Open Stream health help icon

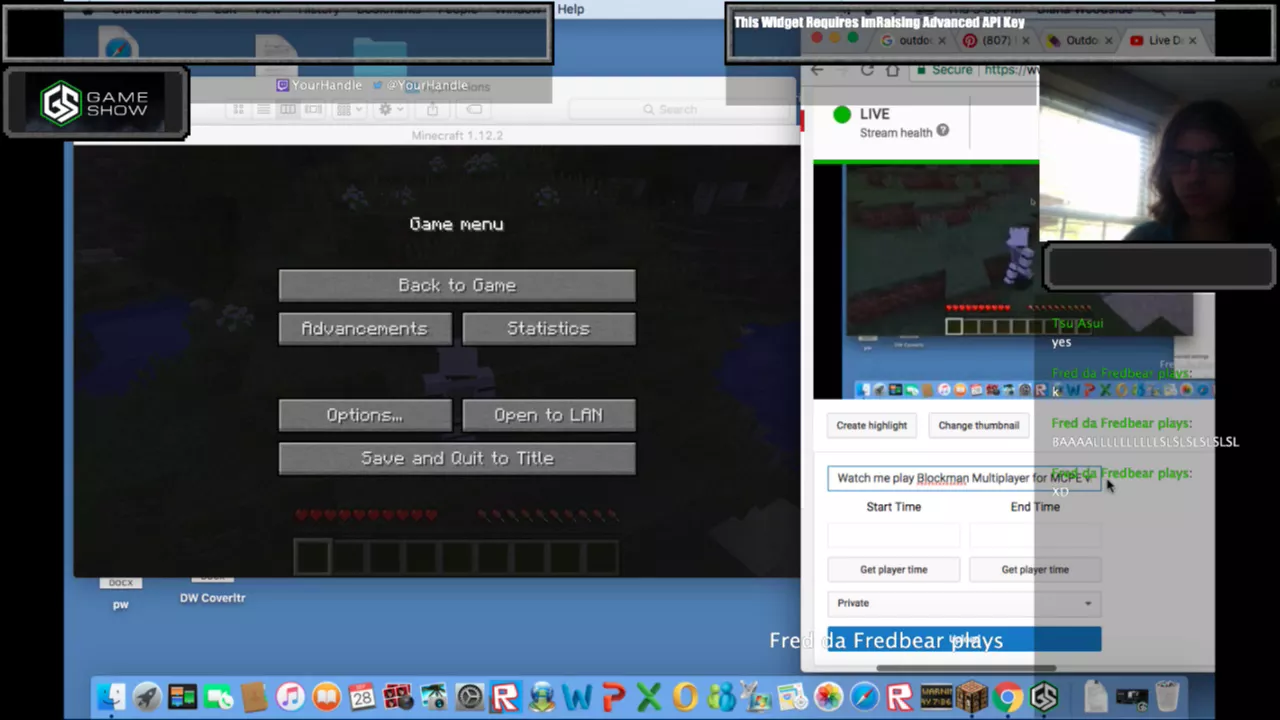tap(943, 131)
